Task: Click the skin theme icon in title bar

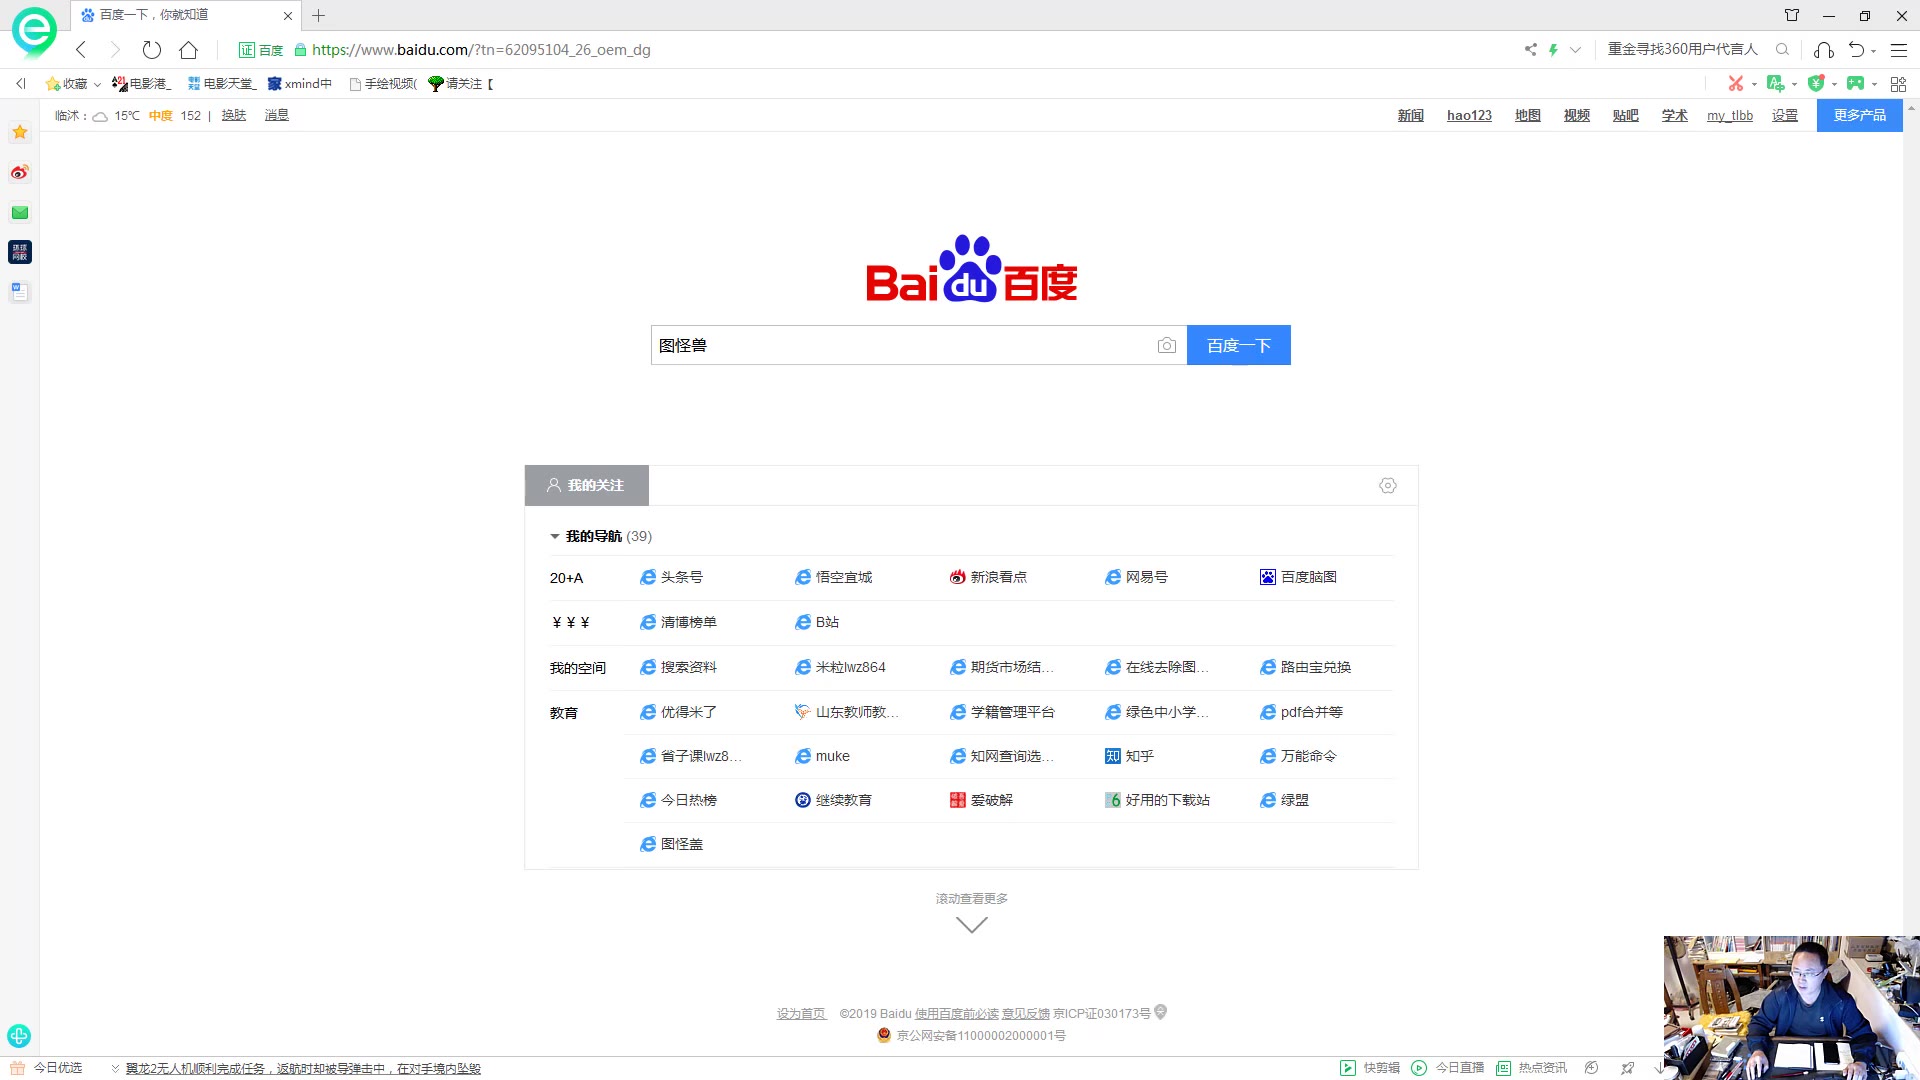Action: [x=1792, y=15]
